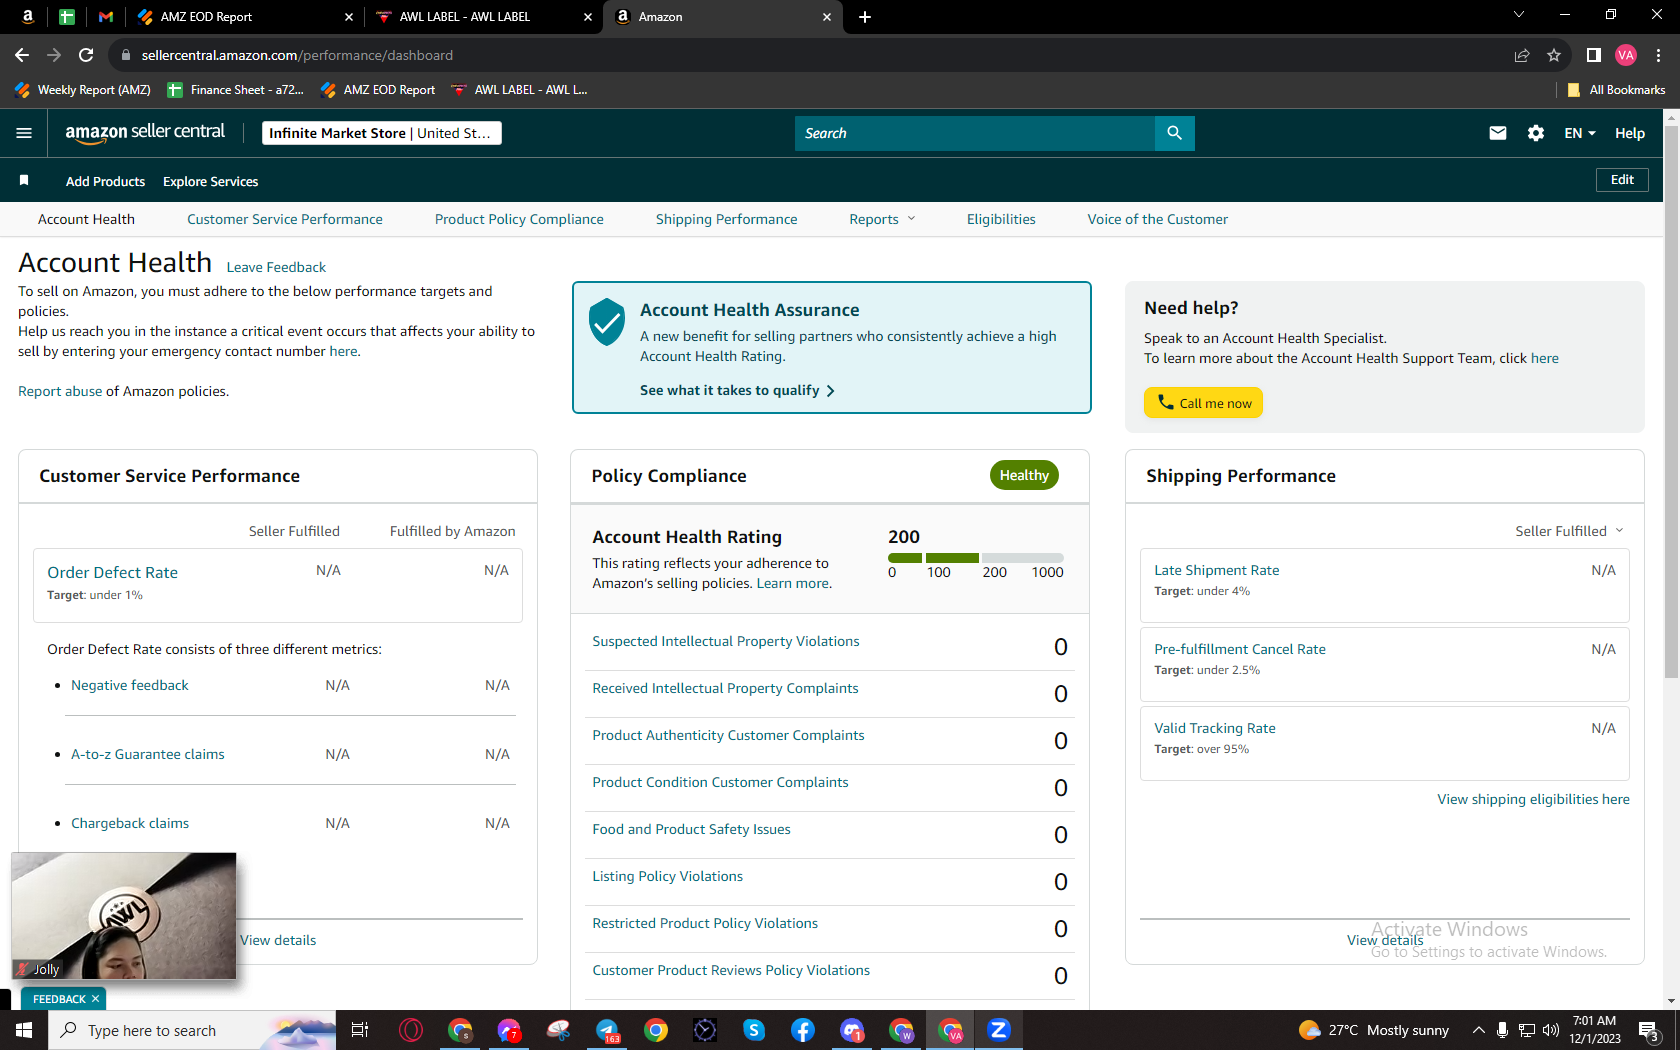Open the Finance Sheet bookmark
The height and width of the screenshot is (1050, 1680).
[236, 90]
